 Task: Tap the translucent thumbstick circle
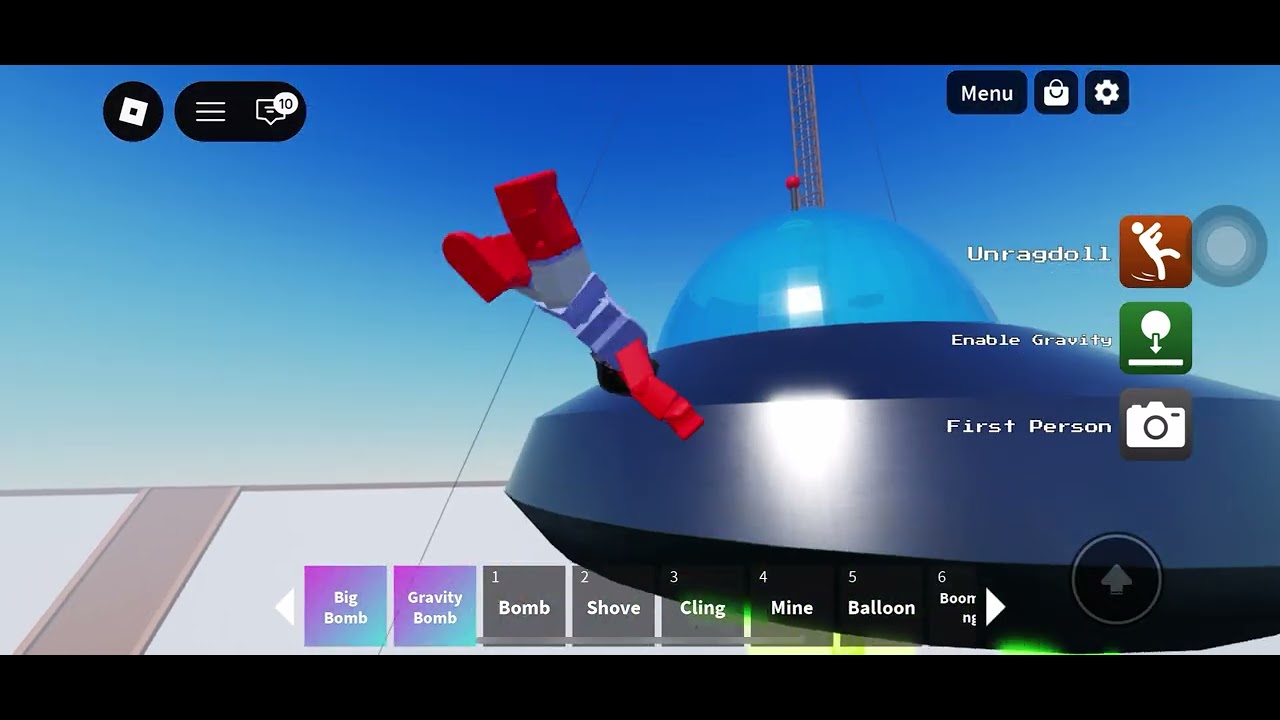tap(1227, 246)
